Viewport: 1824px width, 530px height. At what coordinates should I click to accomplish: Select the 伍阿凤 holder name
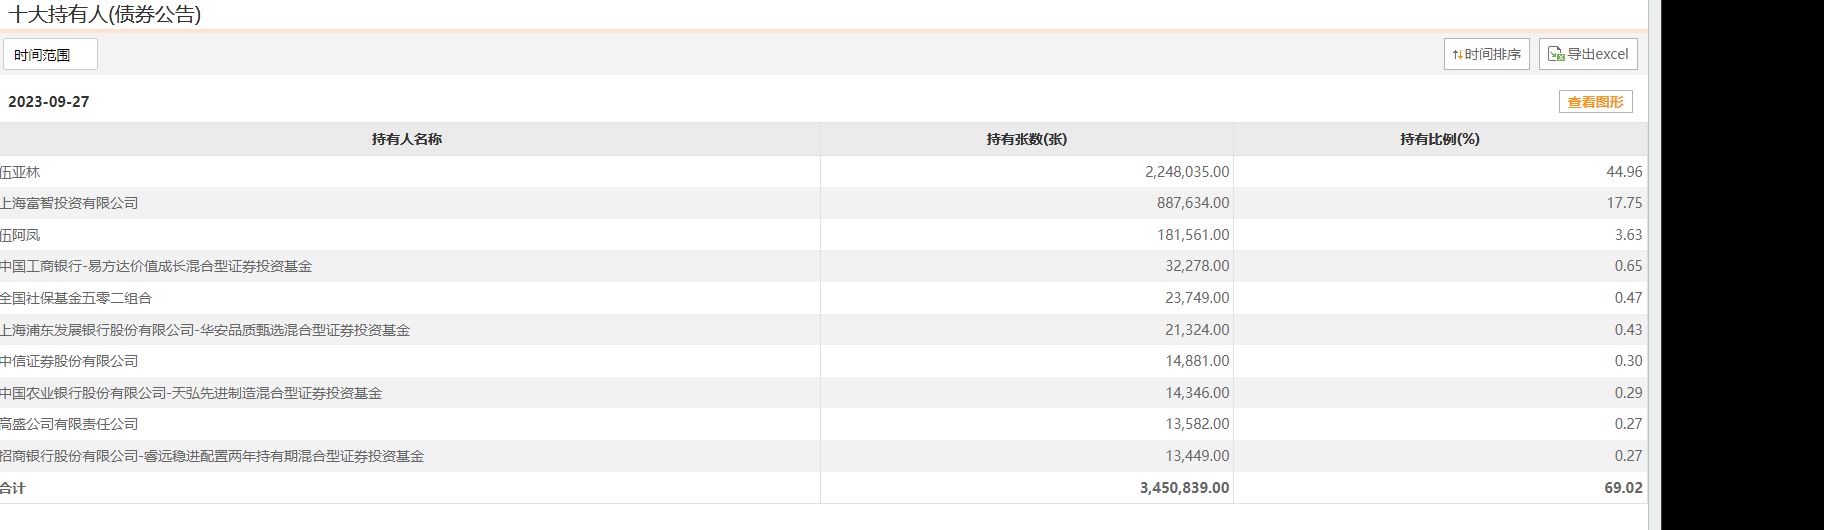pyautogui.click(x=21, y=235)
